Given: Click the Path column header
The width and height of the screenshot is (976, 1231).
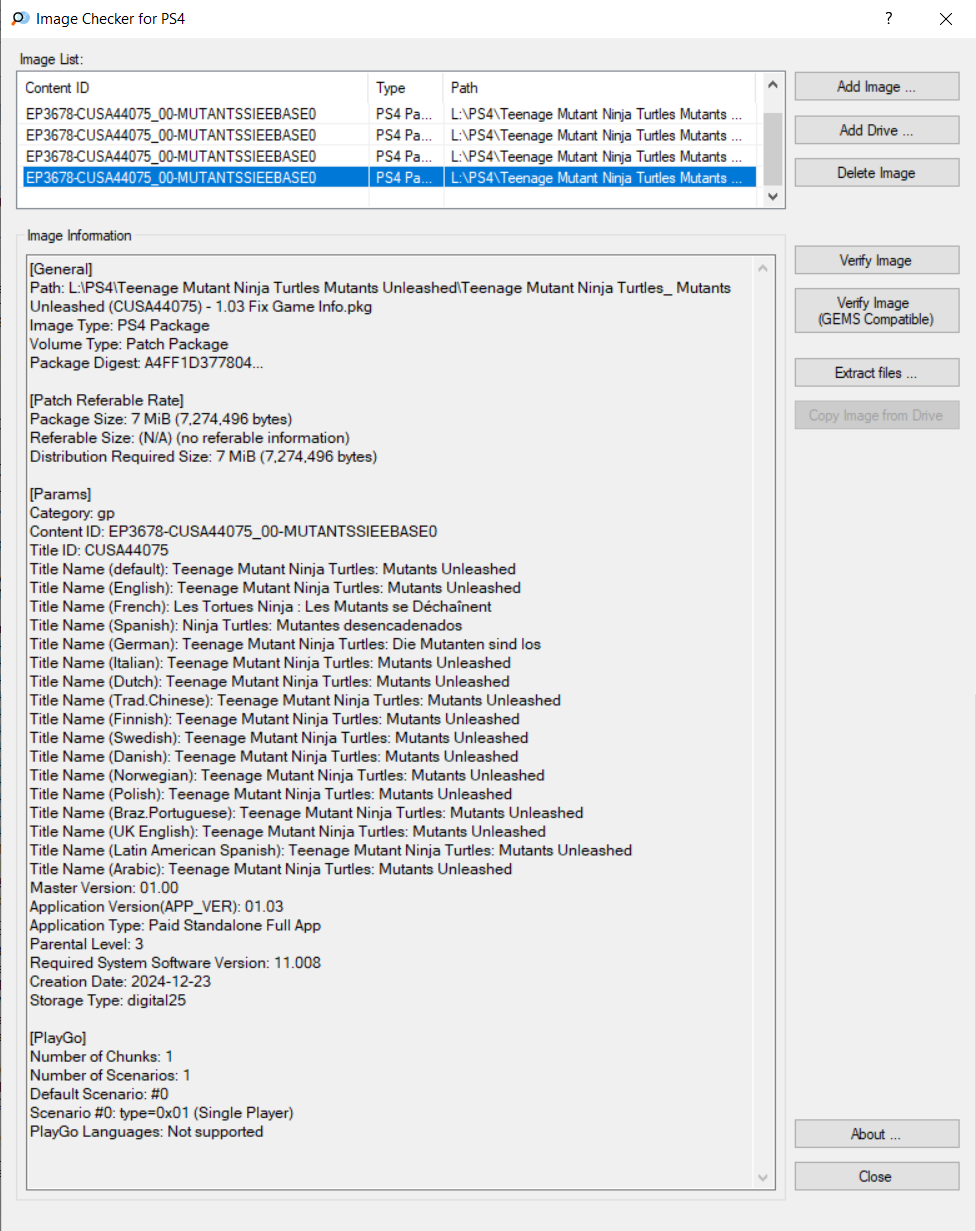Looking at the screenshot, I should [x=601, y=88].
